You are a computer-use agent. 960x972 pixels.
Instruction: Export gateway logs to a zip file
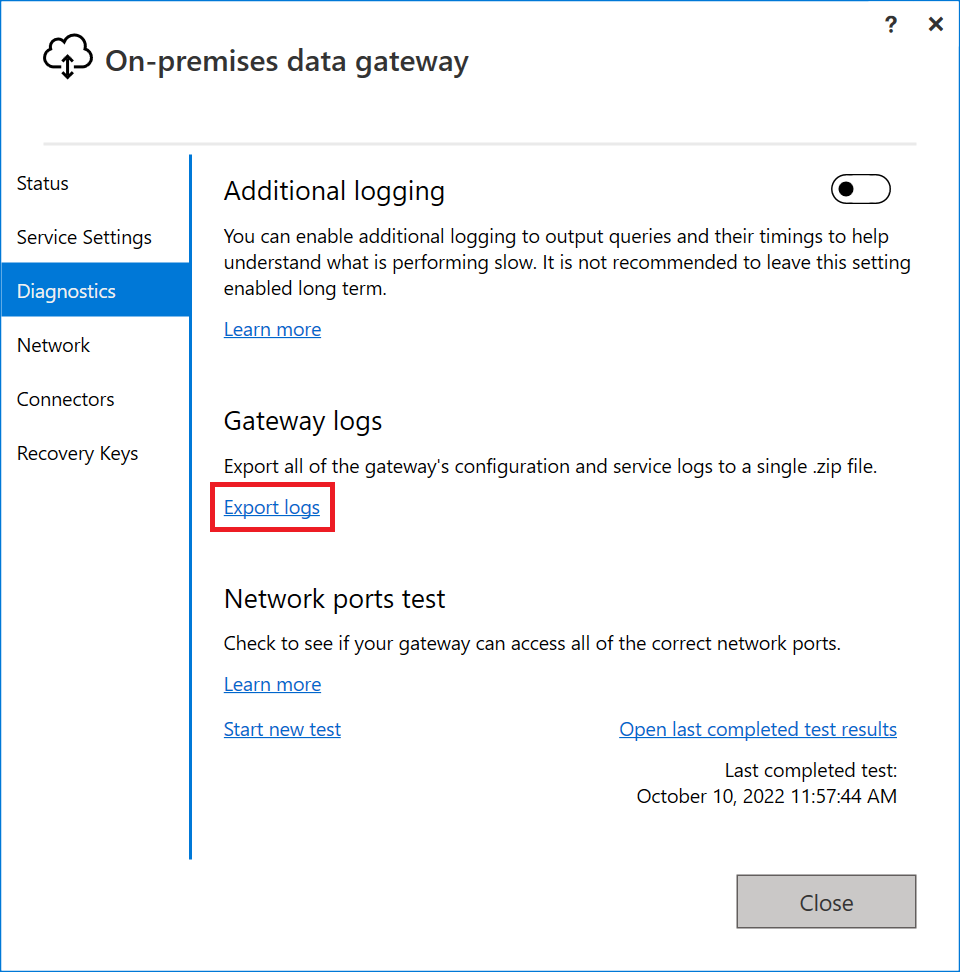271,507
